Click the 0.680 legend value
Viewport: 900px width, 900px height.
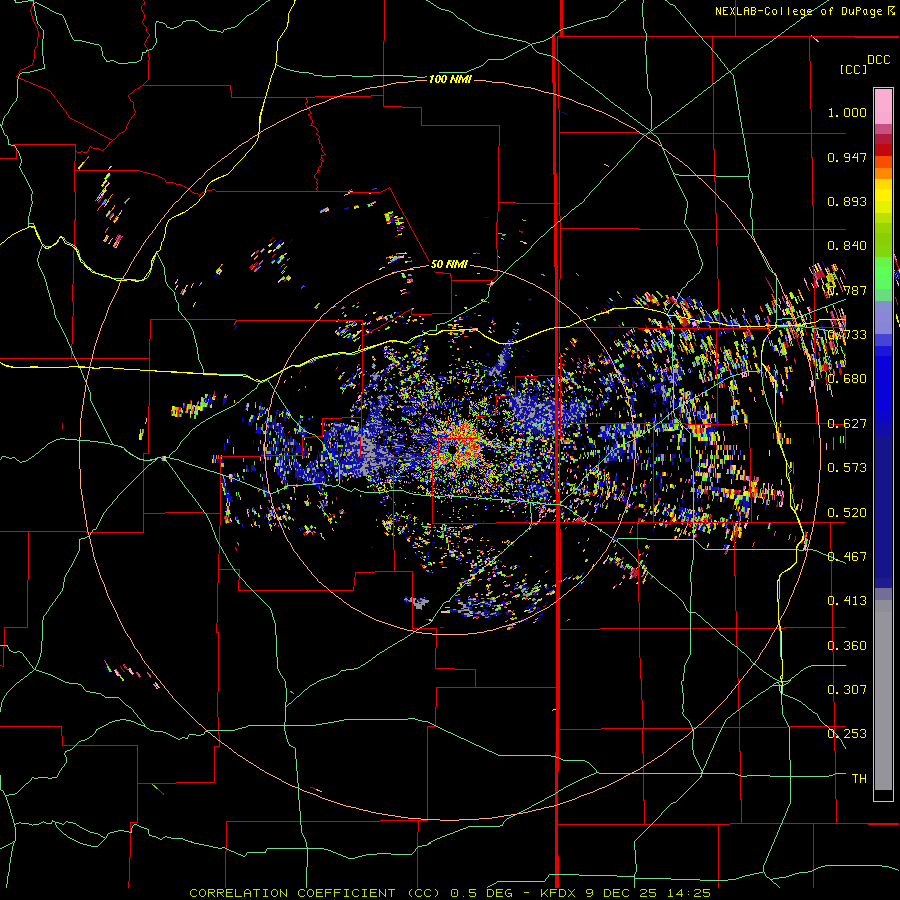click(847, 379)
